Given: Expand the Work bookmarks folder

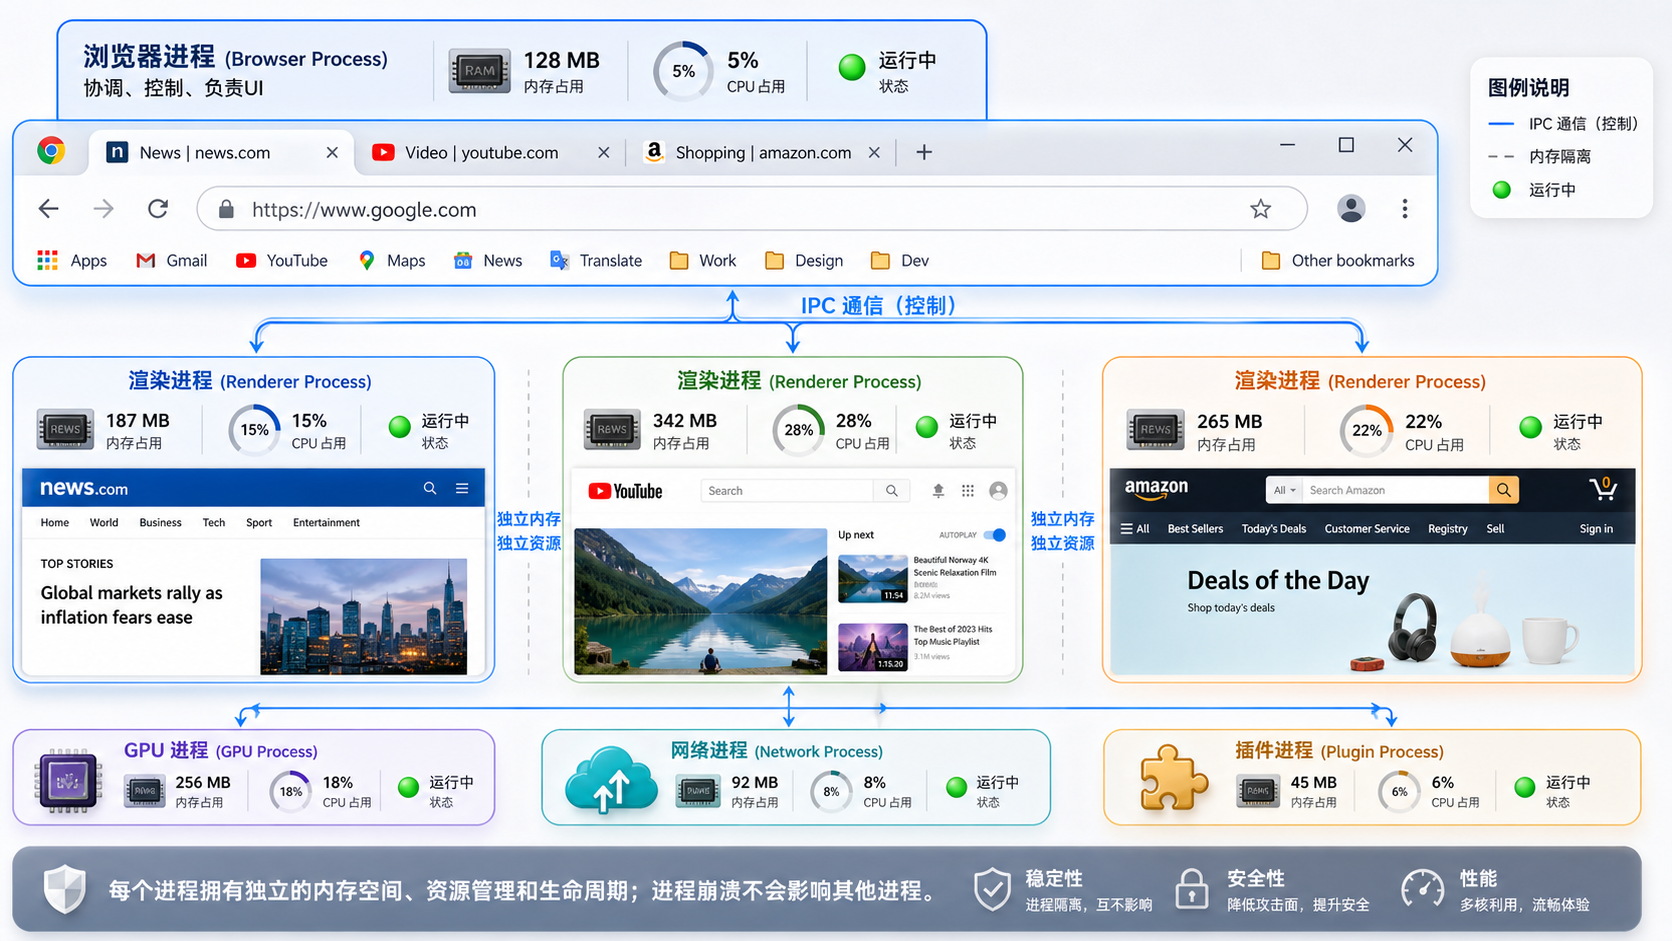Looking at the screenshot, I should (703, 260).
